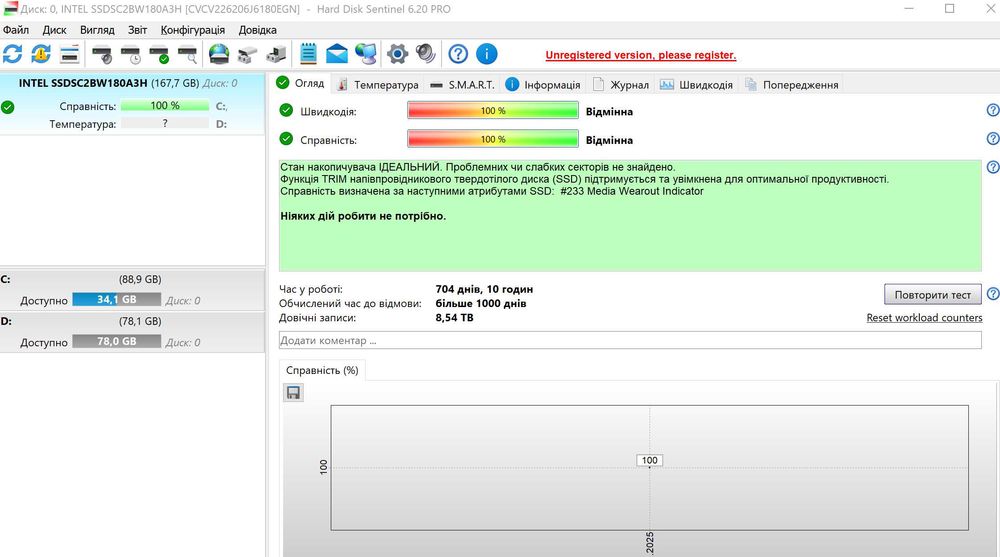The width and height of the screenshot is (1000, 557).
Task: Click the disk icon with magnifier
Action: pyautogui.click(x=188, y=55)
